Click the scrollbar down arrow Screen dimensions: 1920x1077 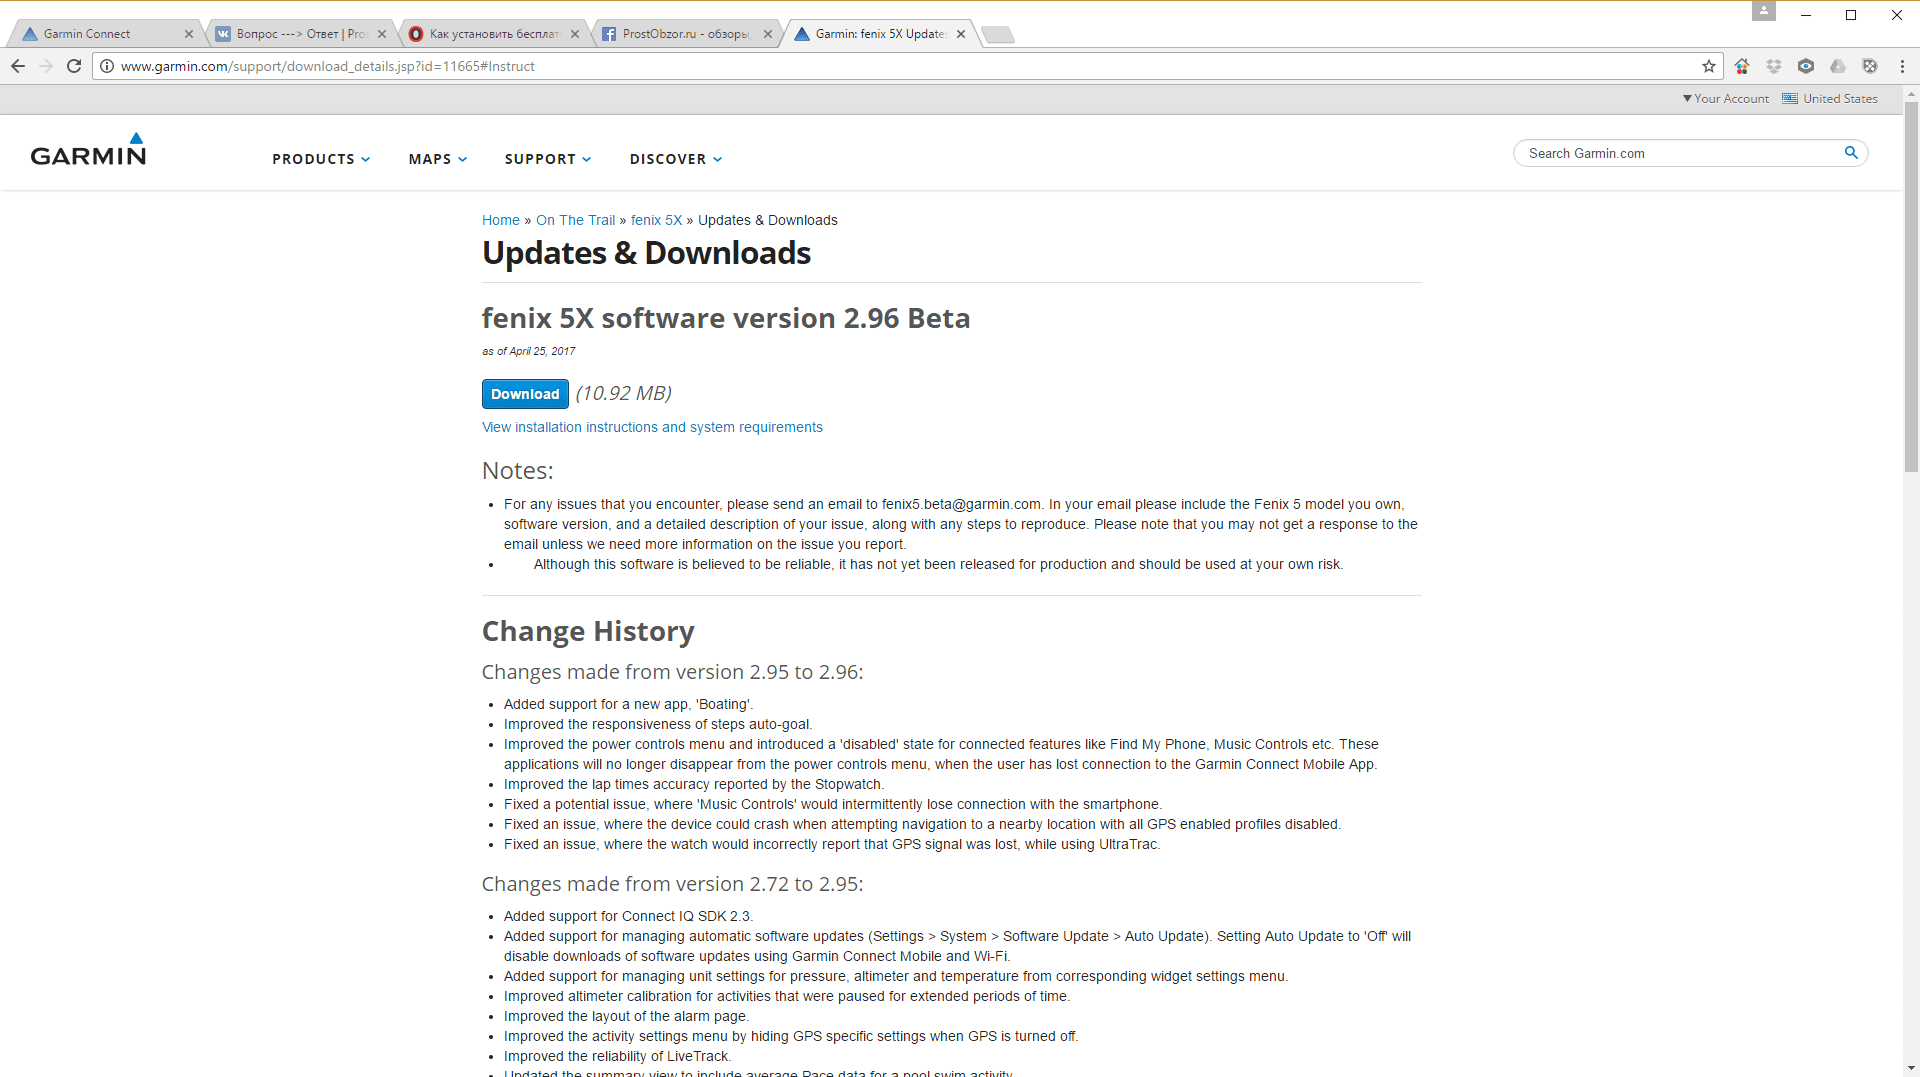[x=1911, y=1068]
